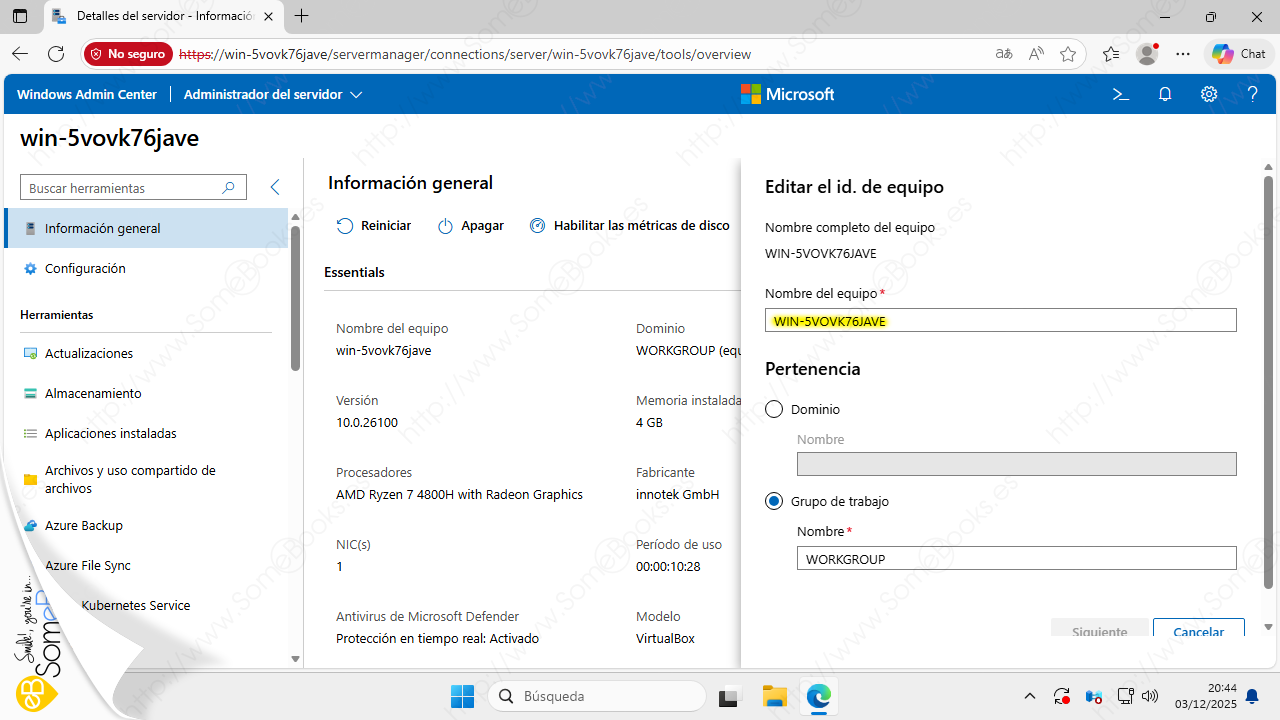Click the Cancelar button
This screenshot has width=1280, height=720.
(1198, 630)
